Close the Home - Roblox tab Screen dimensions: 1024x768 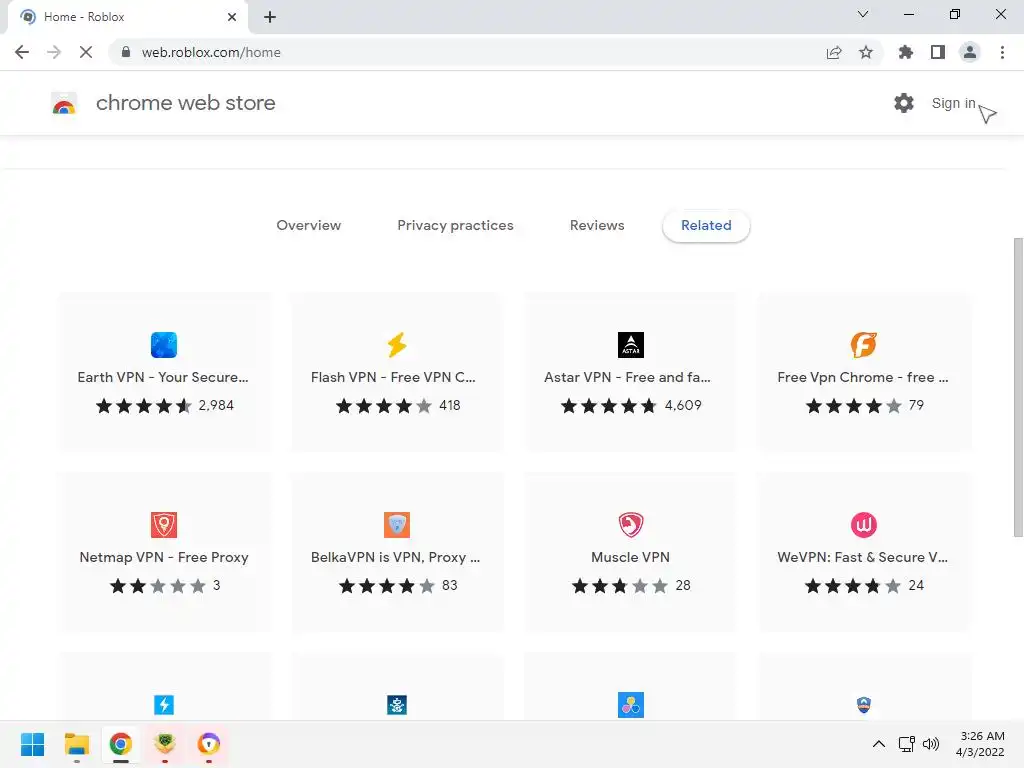[x=232, y=17]
